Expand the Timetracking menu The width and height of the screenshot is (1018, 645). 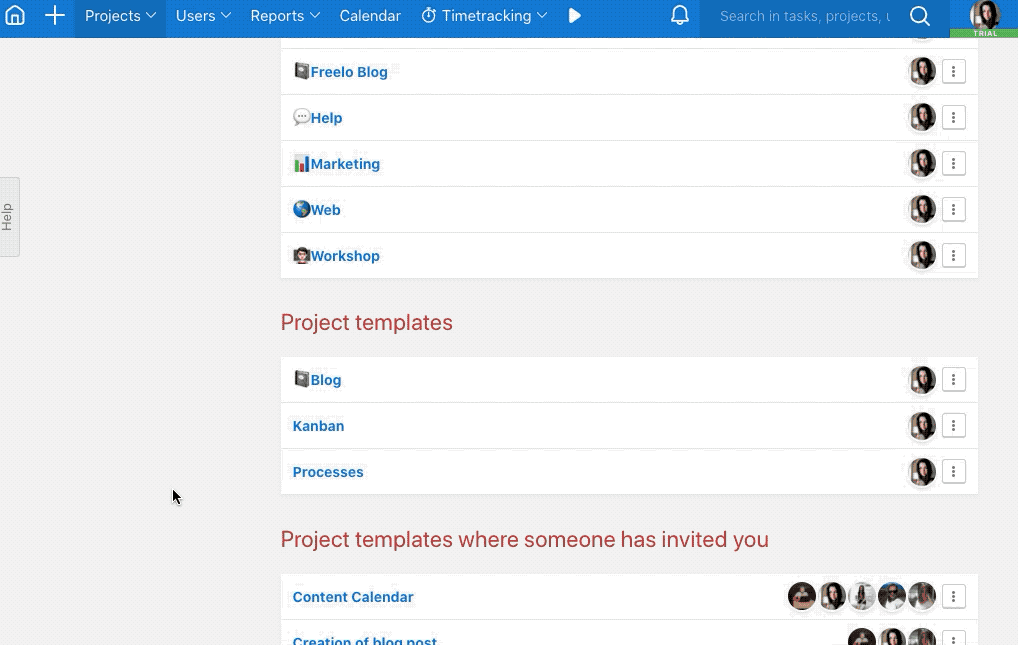484,16
